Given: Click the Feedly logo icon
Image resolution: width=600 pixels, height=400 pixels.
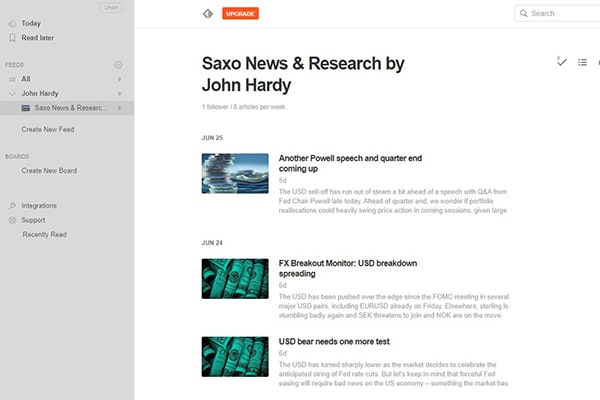Looking at the screenshot, I should click(208, 14).
